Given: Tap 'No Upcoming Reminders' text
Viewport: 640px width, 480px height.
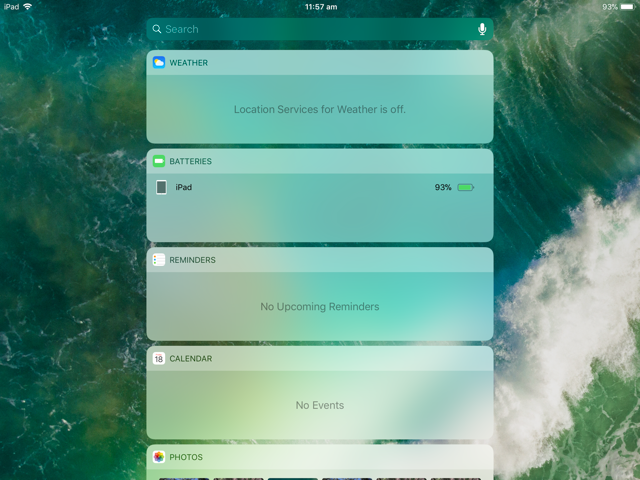Looking at the screenshot, I should (x=320, y=307).
